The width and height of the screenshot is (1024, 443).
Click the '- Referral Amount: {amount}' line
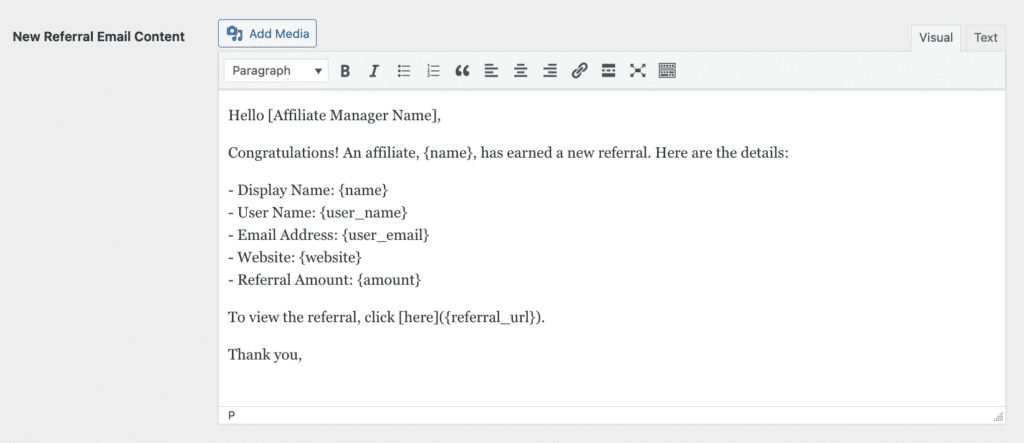pos(325,280)
